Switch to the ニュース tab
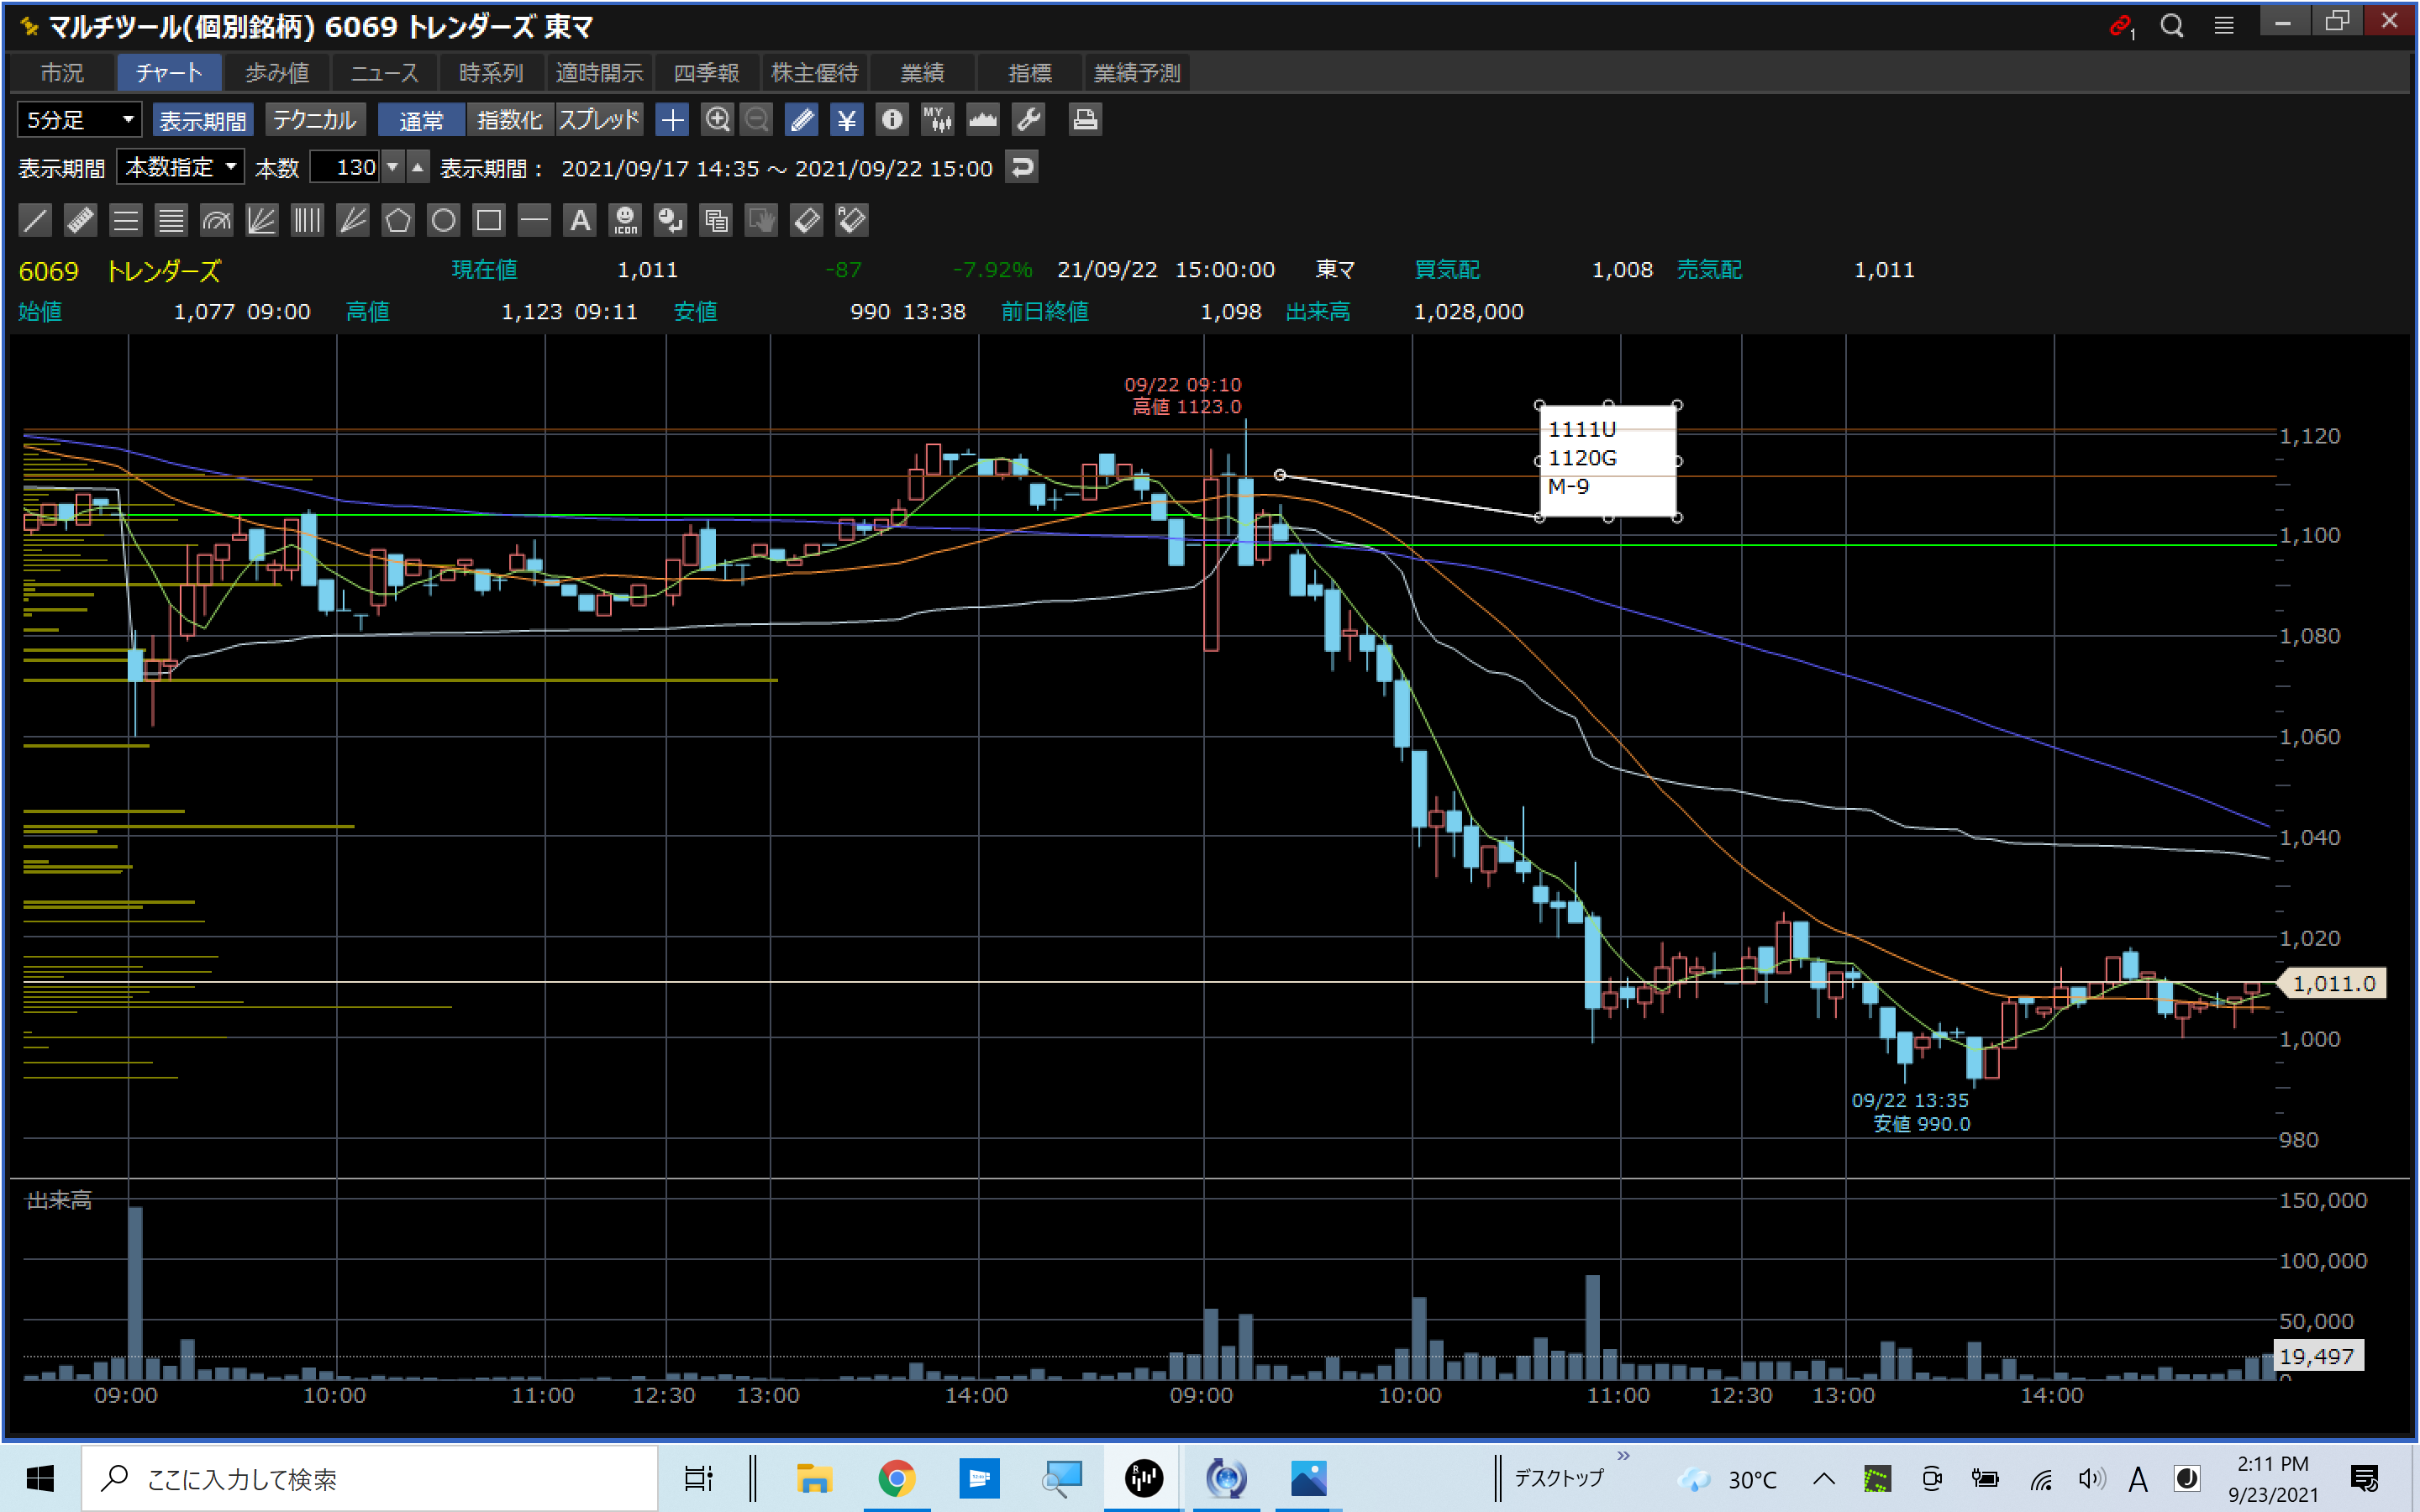The height and width of the screenshot is (1512, 2420). (384, 73)
